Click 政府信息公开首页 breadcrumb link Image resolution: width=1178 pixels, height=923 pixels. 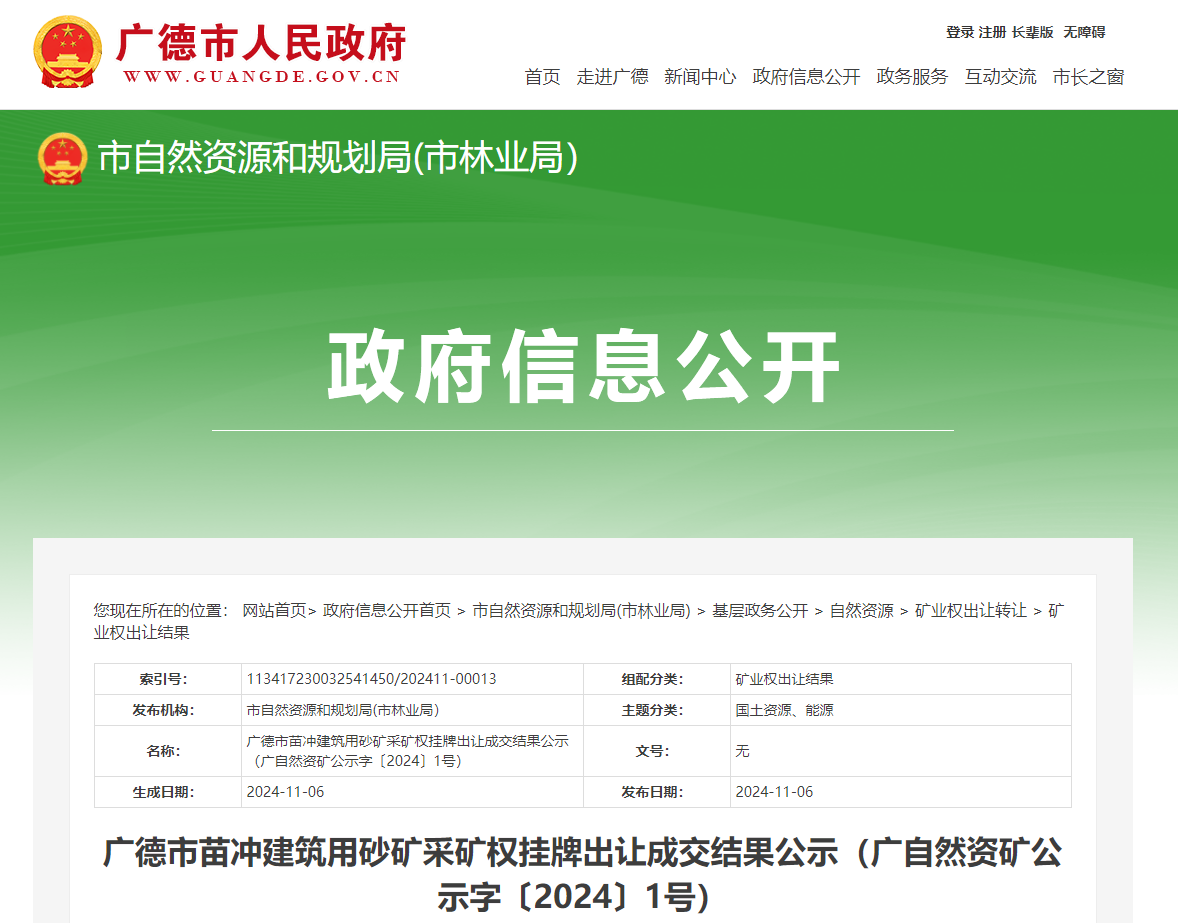pyautogui.click(x=387, y=610)
